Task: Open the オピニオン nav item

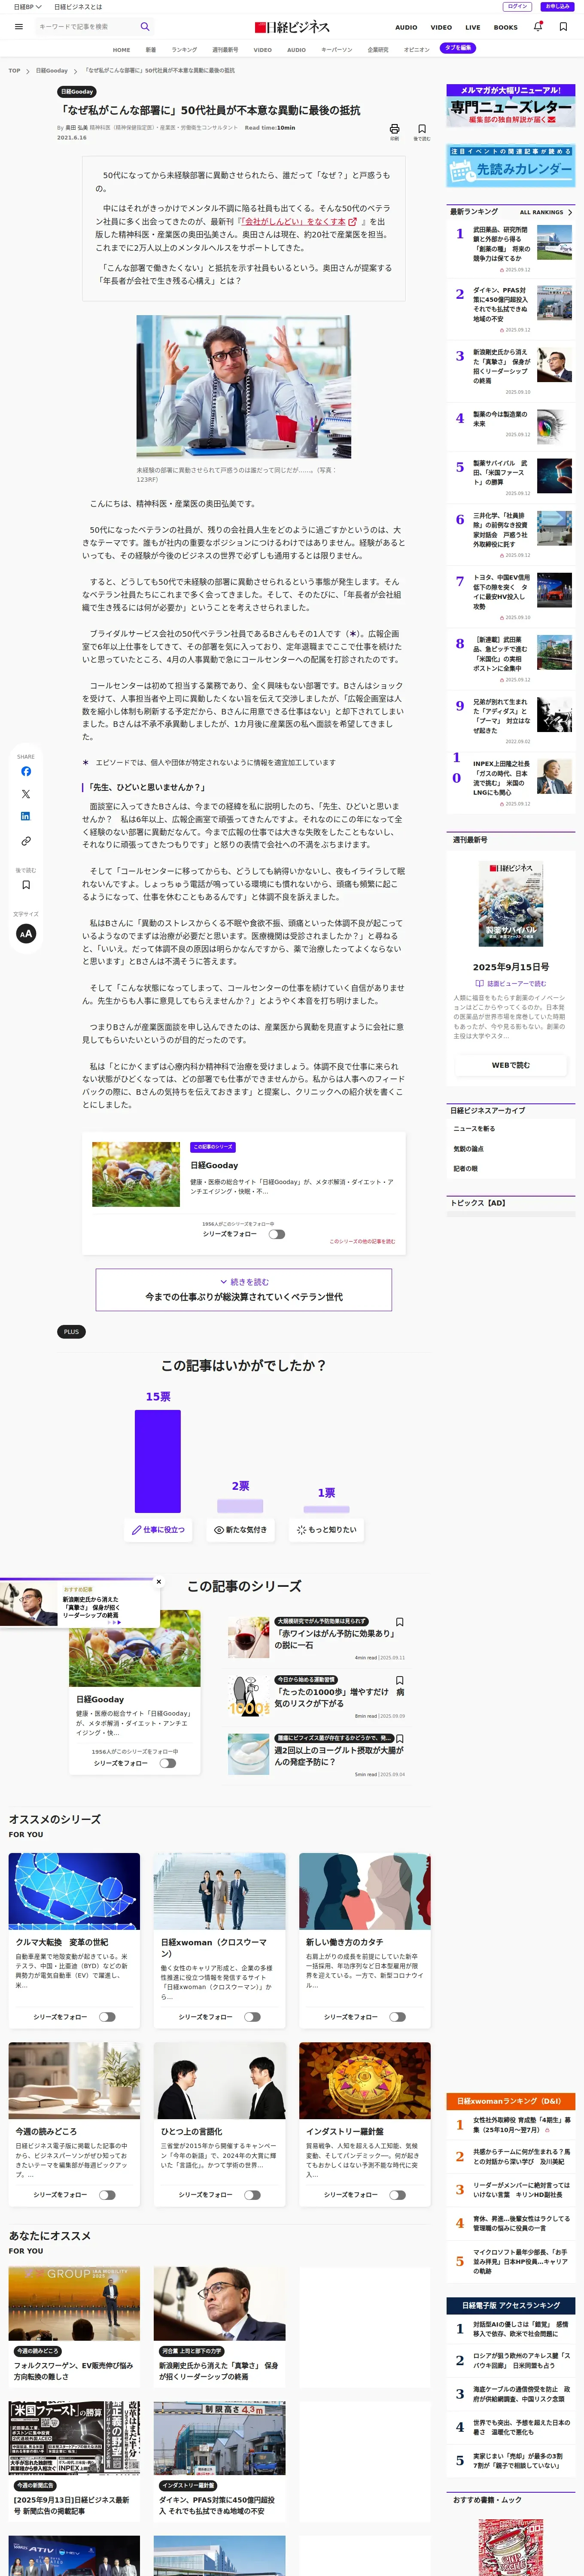Action: coord(416,49)
